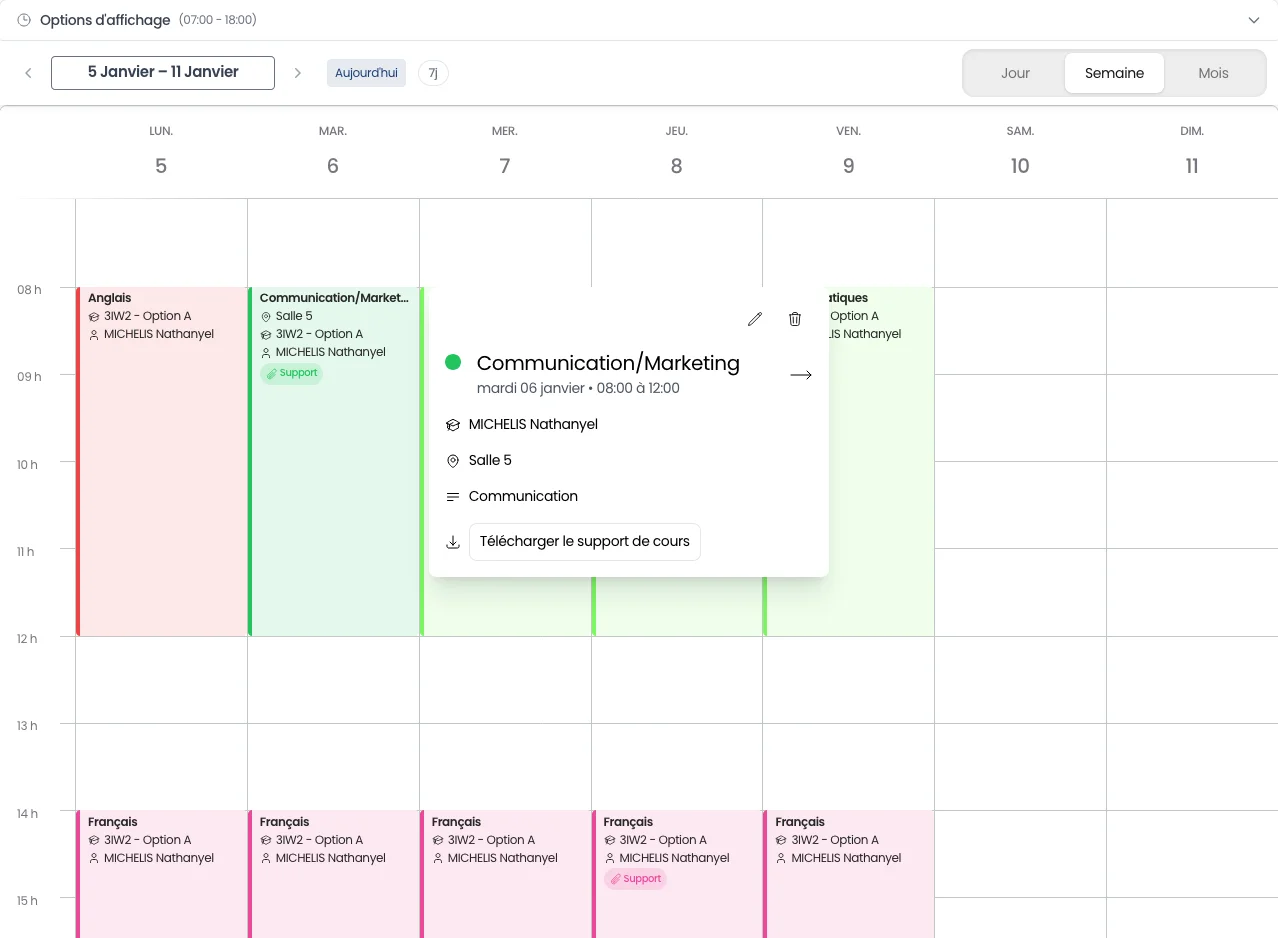This screenshot has height=938, width=1278.
Task: Select the VEN. 9 day header
Action: (849, 152)
